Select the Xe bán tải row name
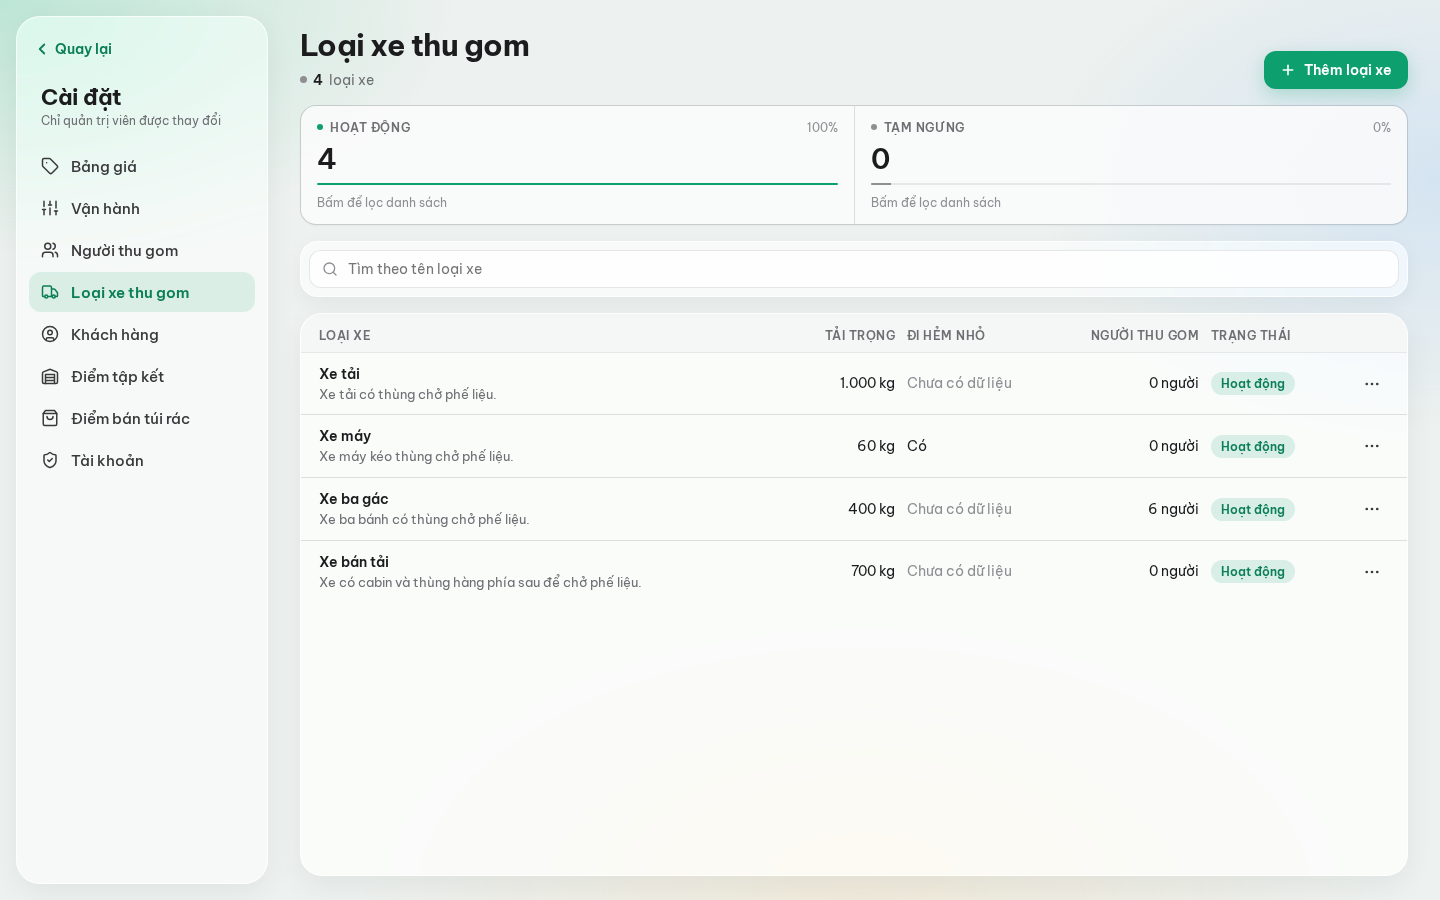Image resolution: width=1440 pixels, height=900 pixels. [354, 562]
